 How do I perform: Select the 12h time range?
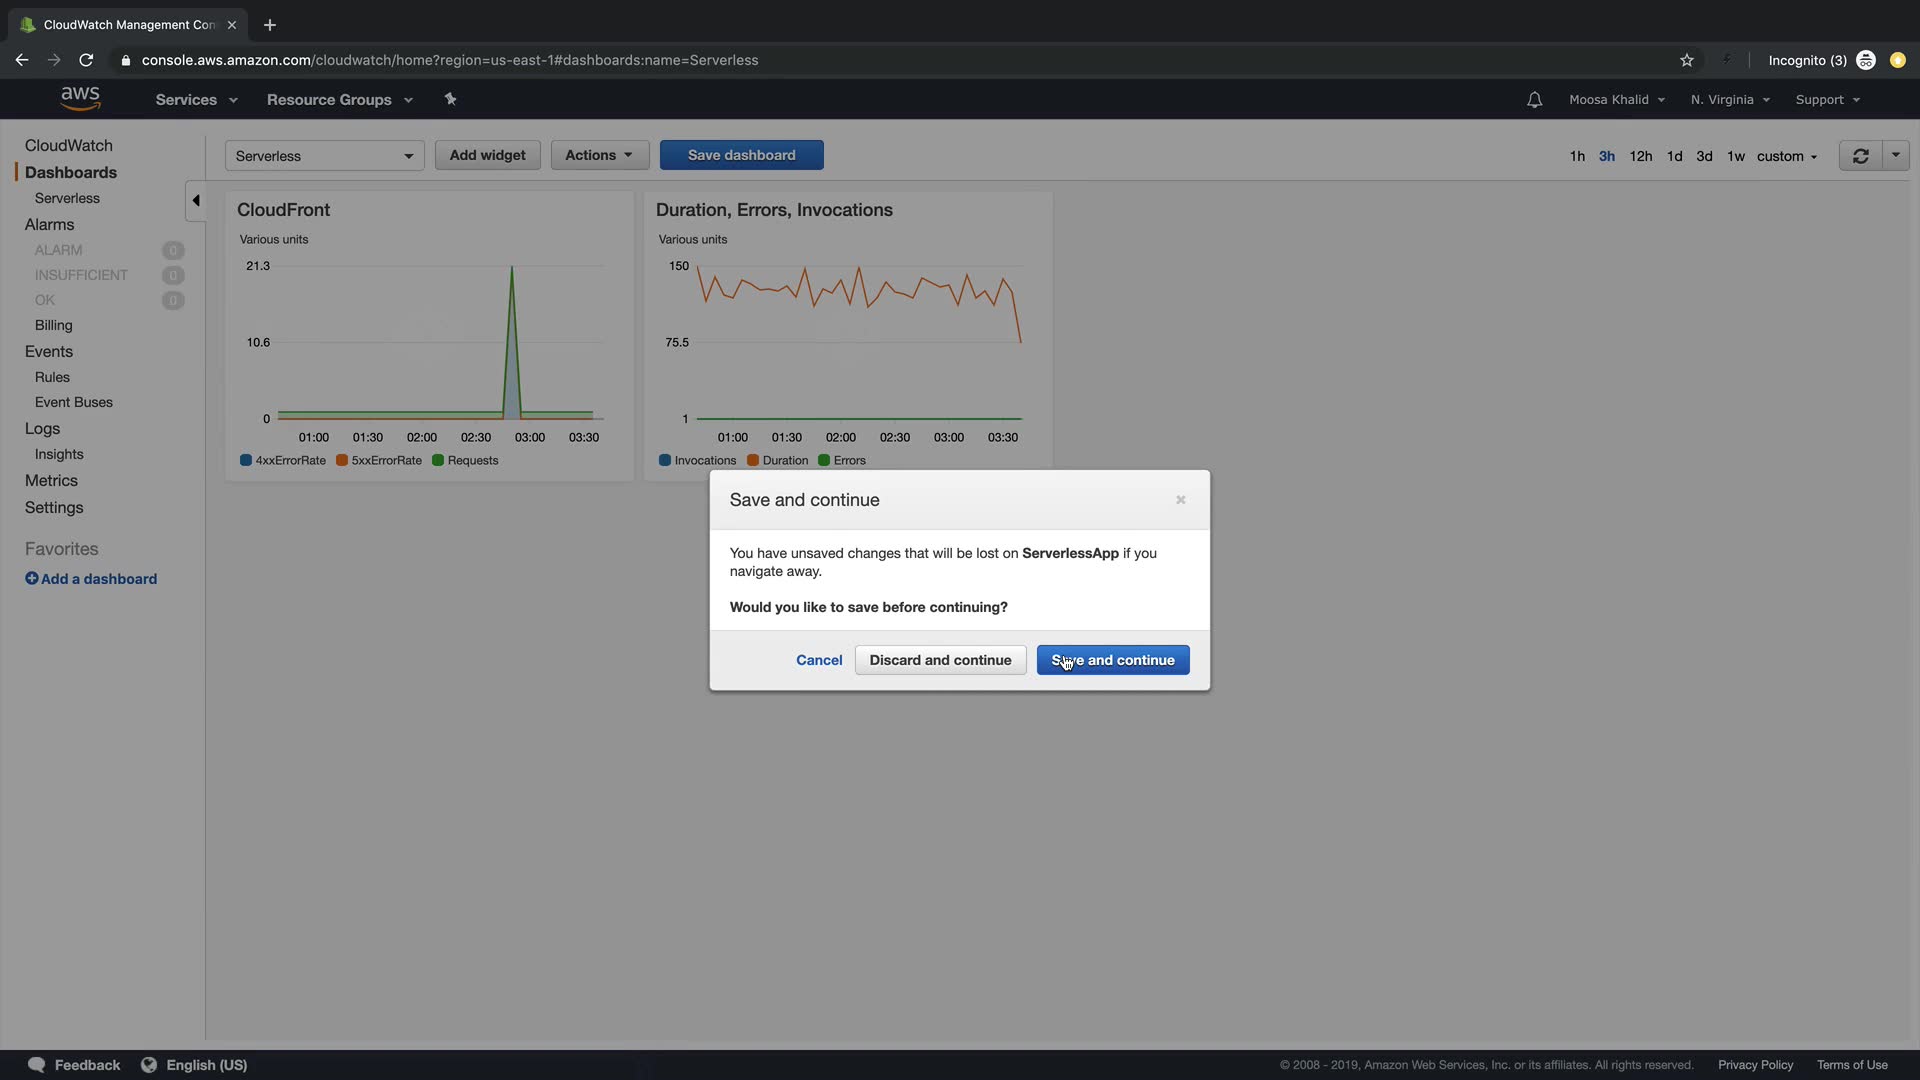point(1640,156)
